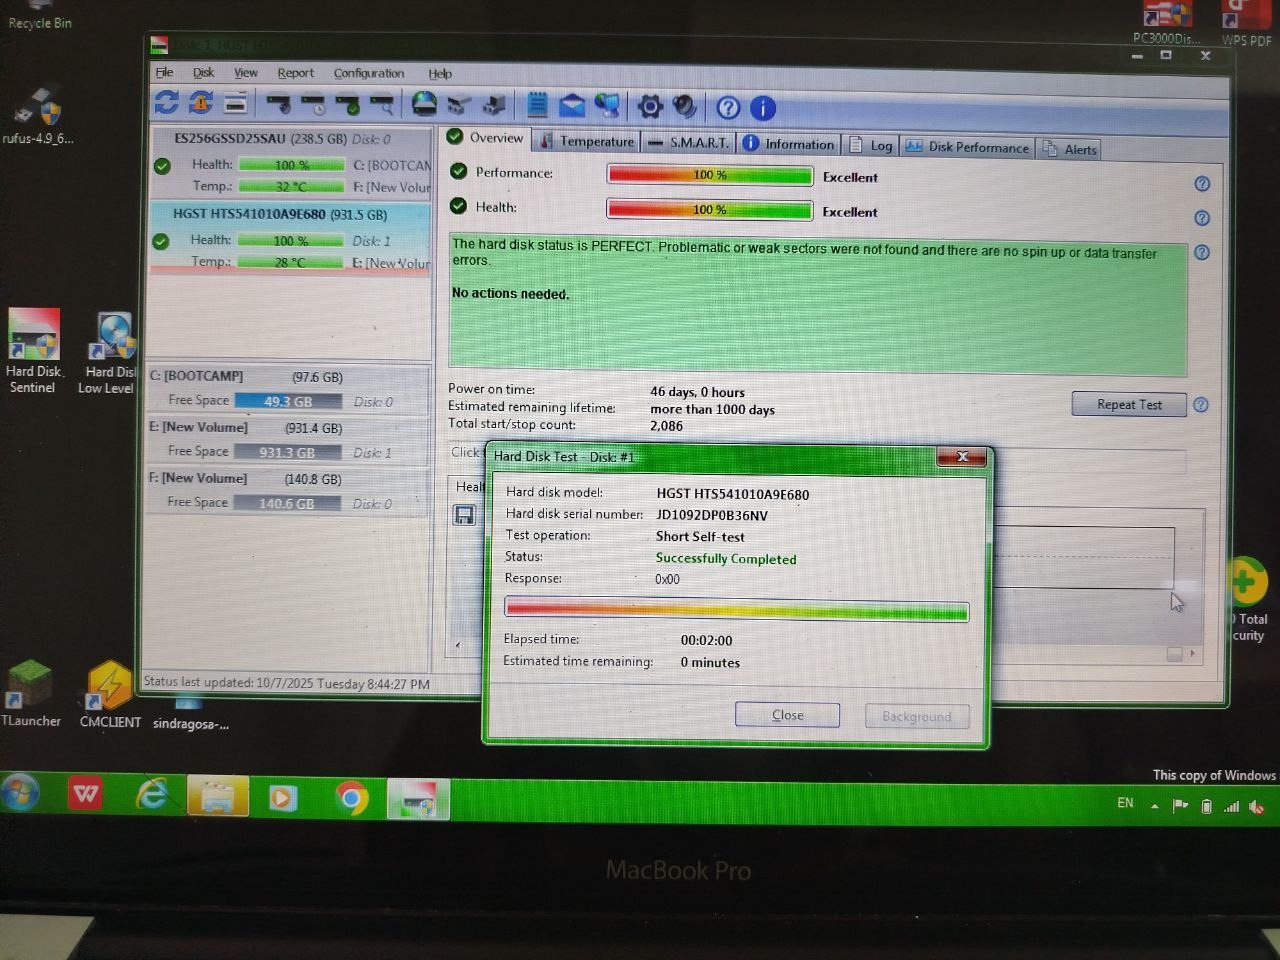Screen dimensions: 1280x960
Task: Open the blue notepad report icon
Action: (537, 105)
